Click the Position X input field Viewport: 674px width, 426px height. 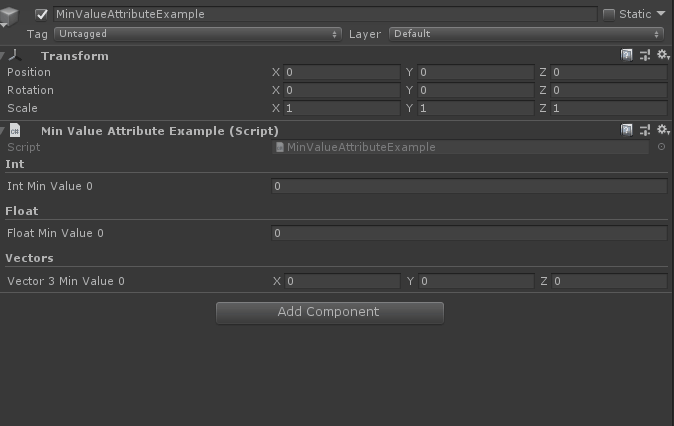pyautogui.click(x=342, y=73)
